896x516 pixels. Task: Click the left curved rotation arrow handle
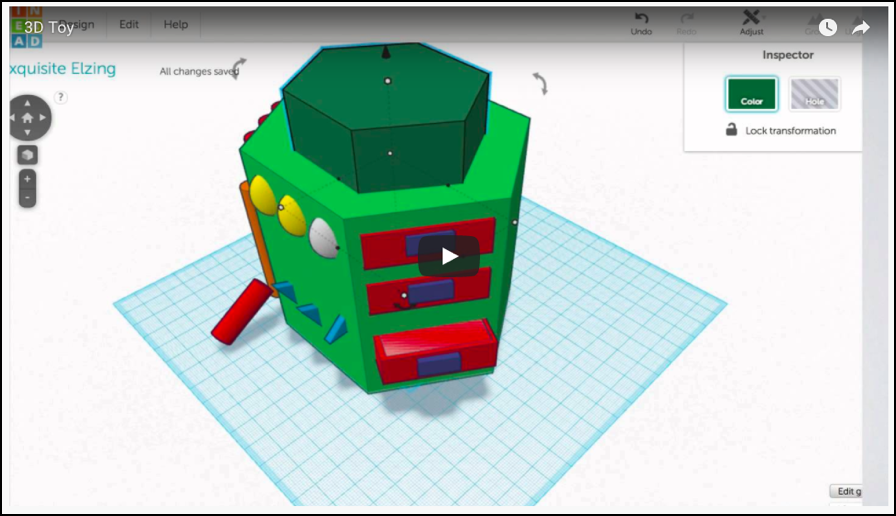(x=238, y=68)
